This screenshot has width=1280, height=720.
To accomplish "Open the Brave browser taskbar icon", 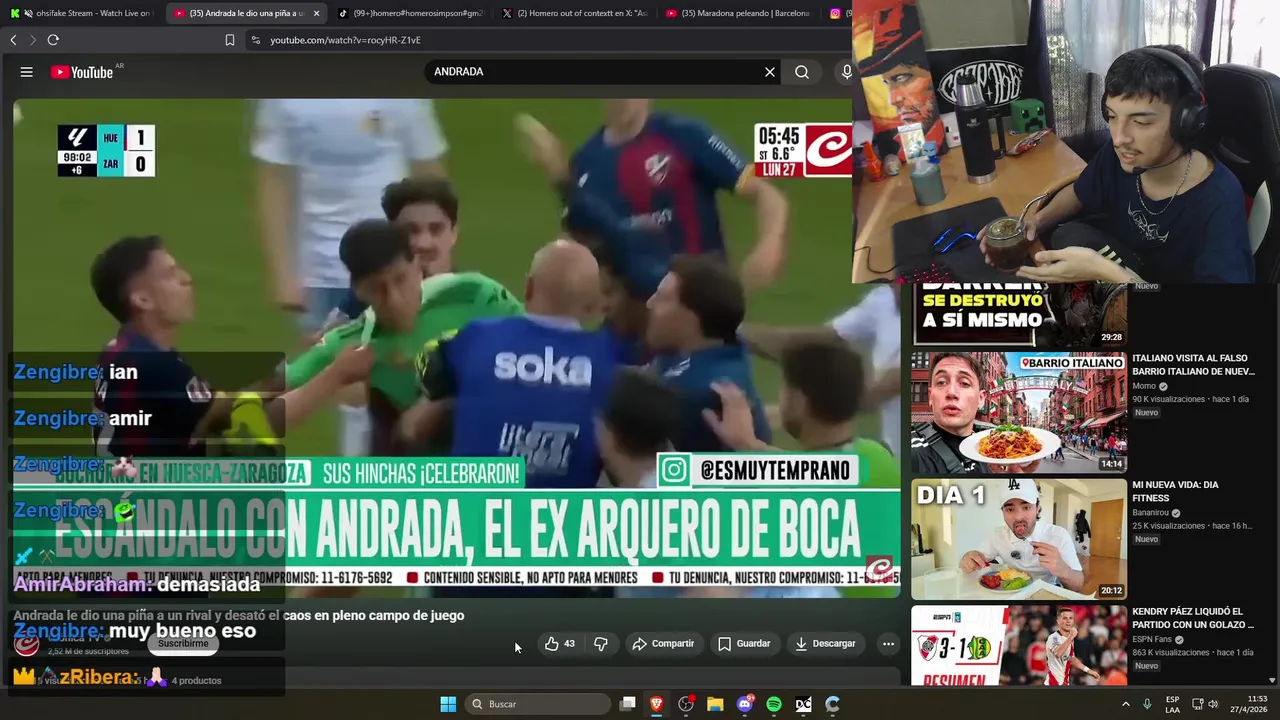I will pos(657,704).
